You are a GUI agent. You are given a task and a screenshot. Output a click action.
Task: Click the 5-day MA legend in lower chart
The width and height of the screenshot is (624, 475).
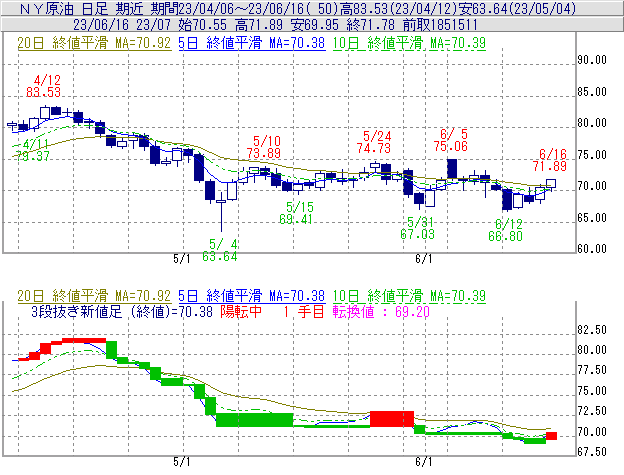click(x=252, y=296)
